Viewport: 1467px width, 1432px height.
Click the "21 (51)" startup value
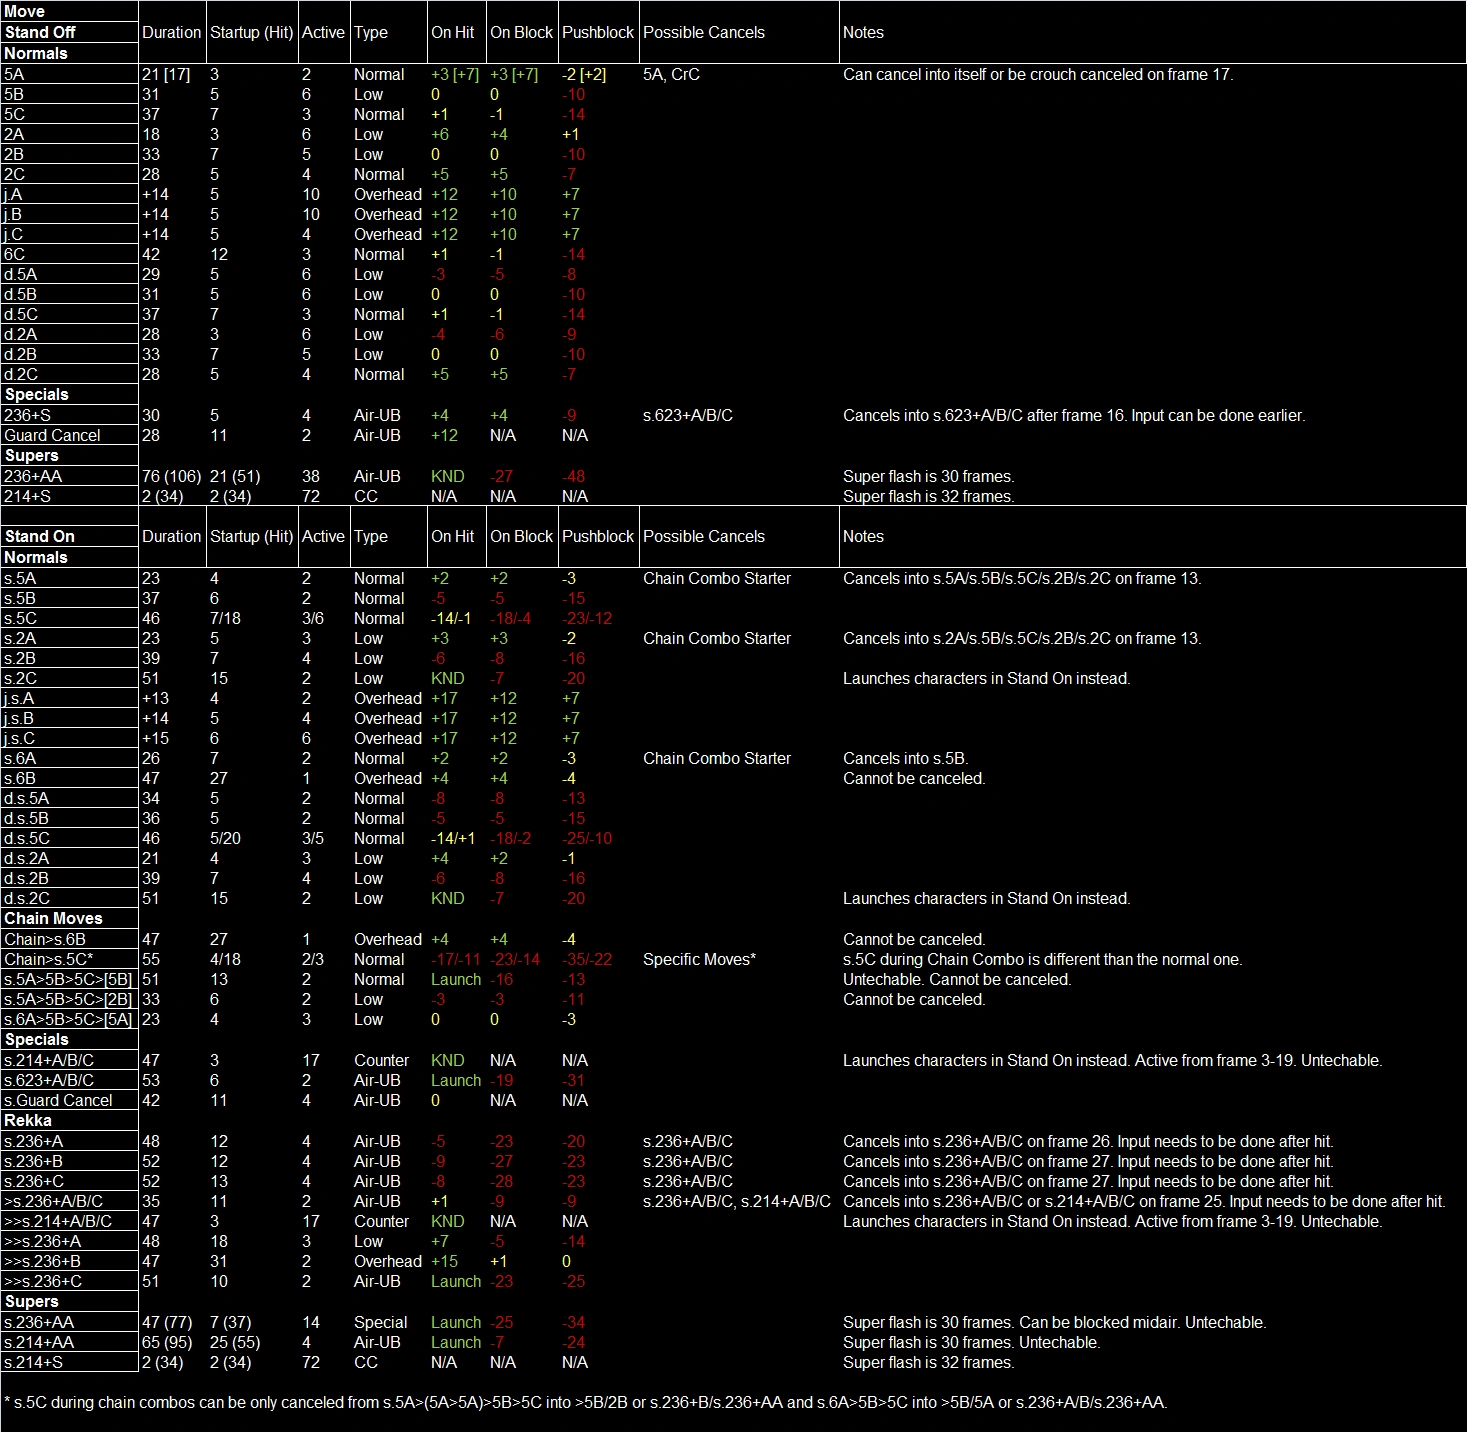coord(235,476)
